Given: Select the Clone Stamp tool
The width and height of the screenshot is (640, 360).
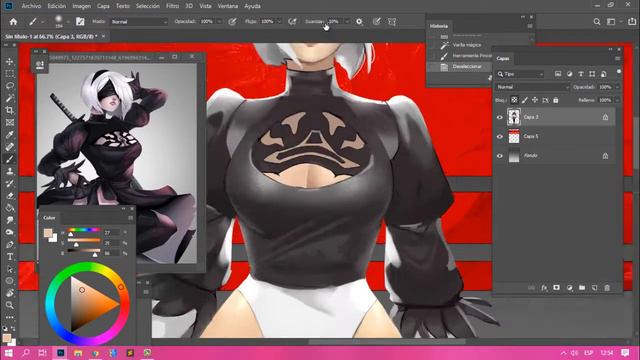Looking at the screenshot, I should [10, 171].
